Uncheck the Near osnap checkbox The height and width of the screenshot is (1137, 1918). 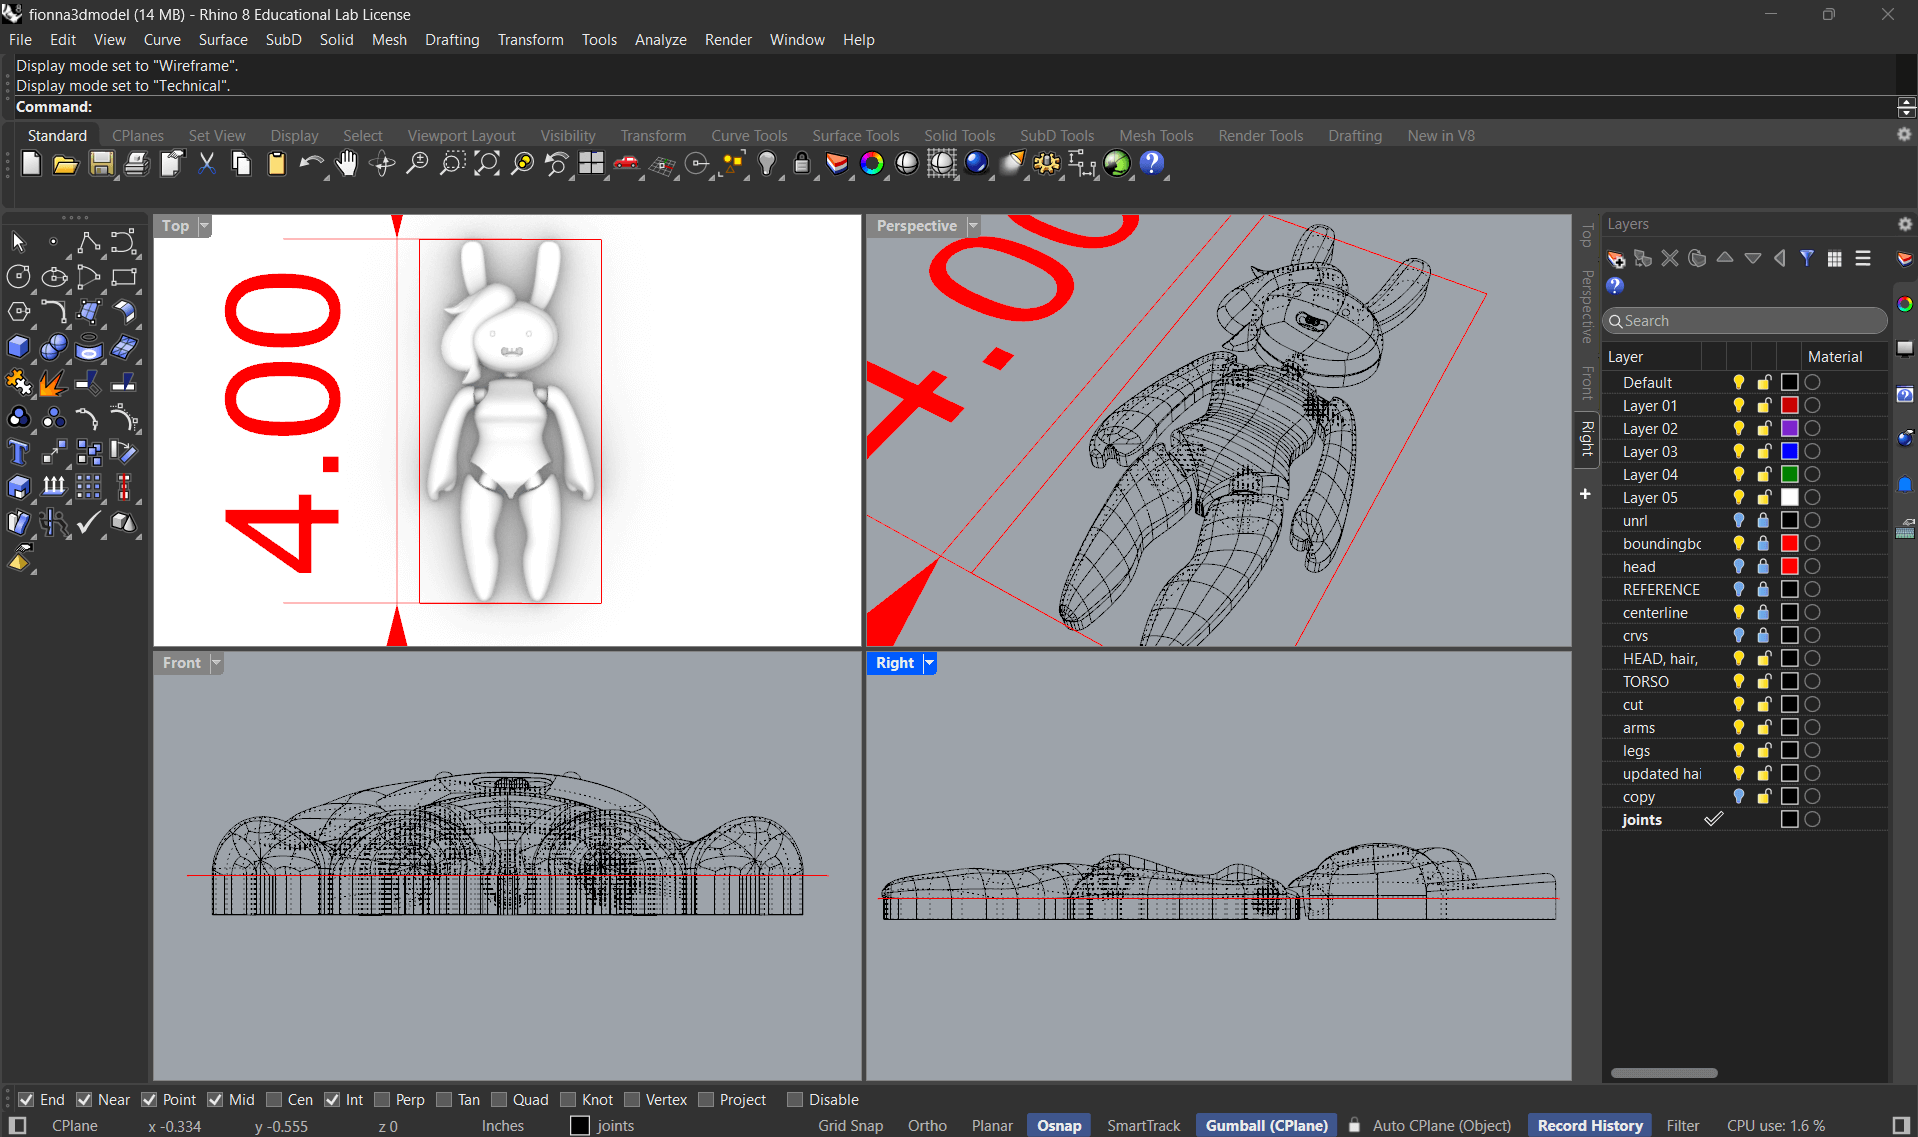pos(85,1100)
